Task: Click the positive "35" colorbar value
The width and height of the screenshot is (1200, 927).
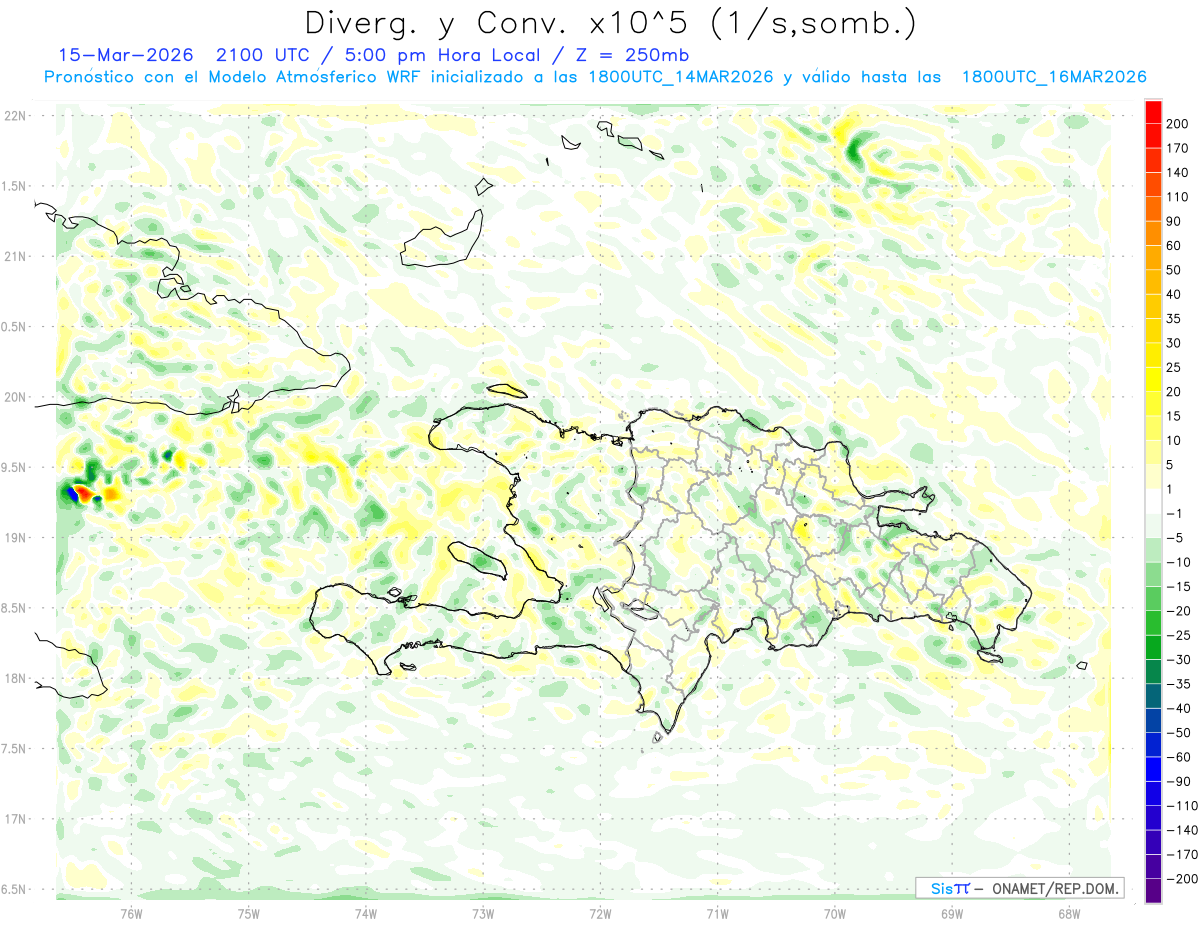Action: (x=1174, y=319)
